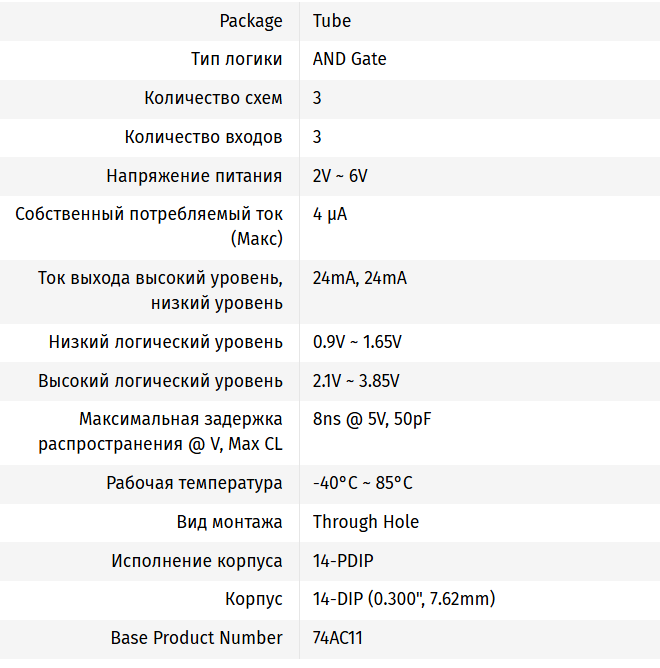Select the '14-PDIP' case value

pyautogui.click(x=343, y=561)
